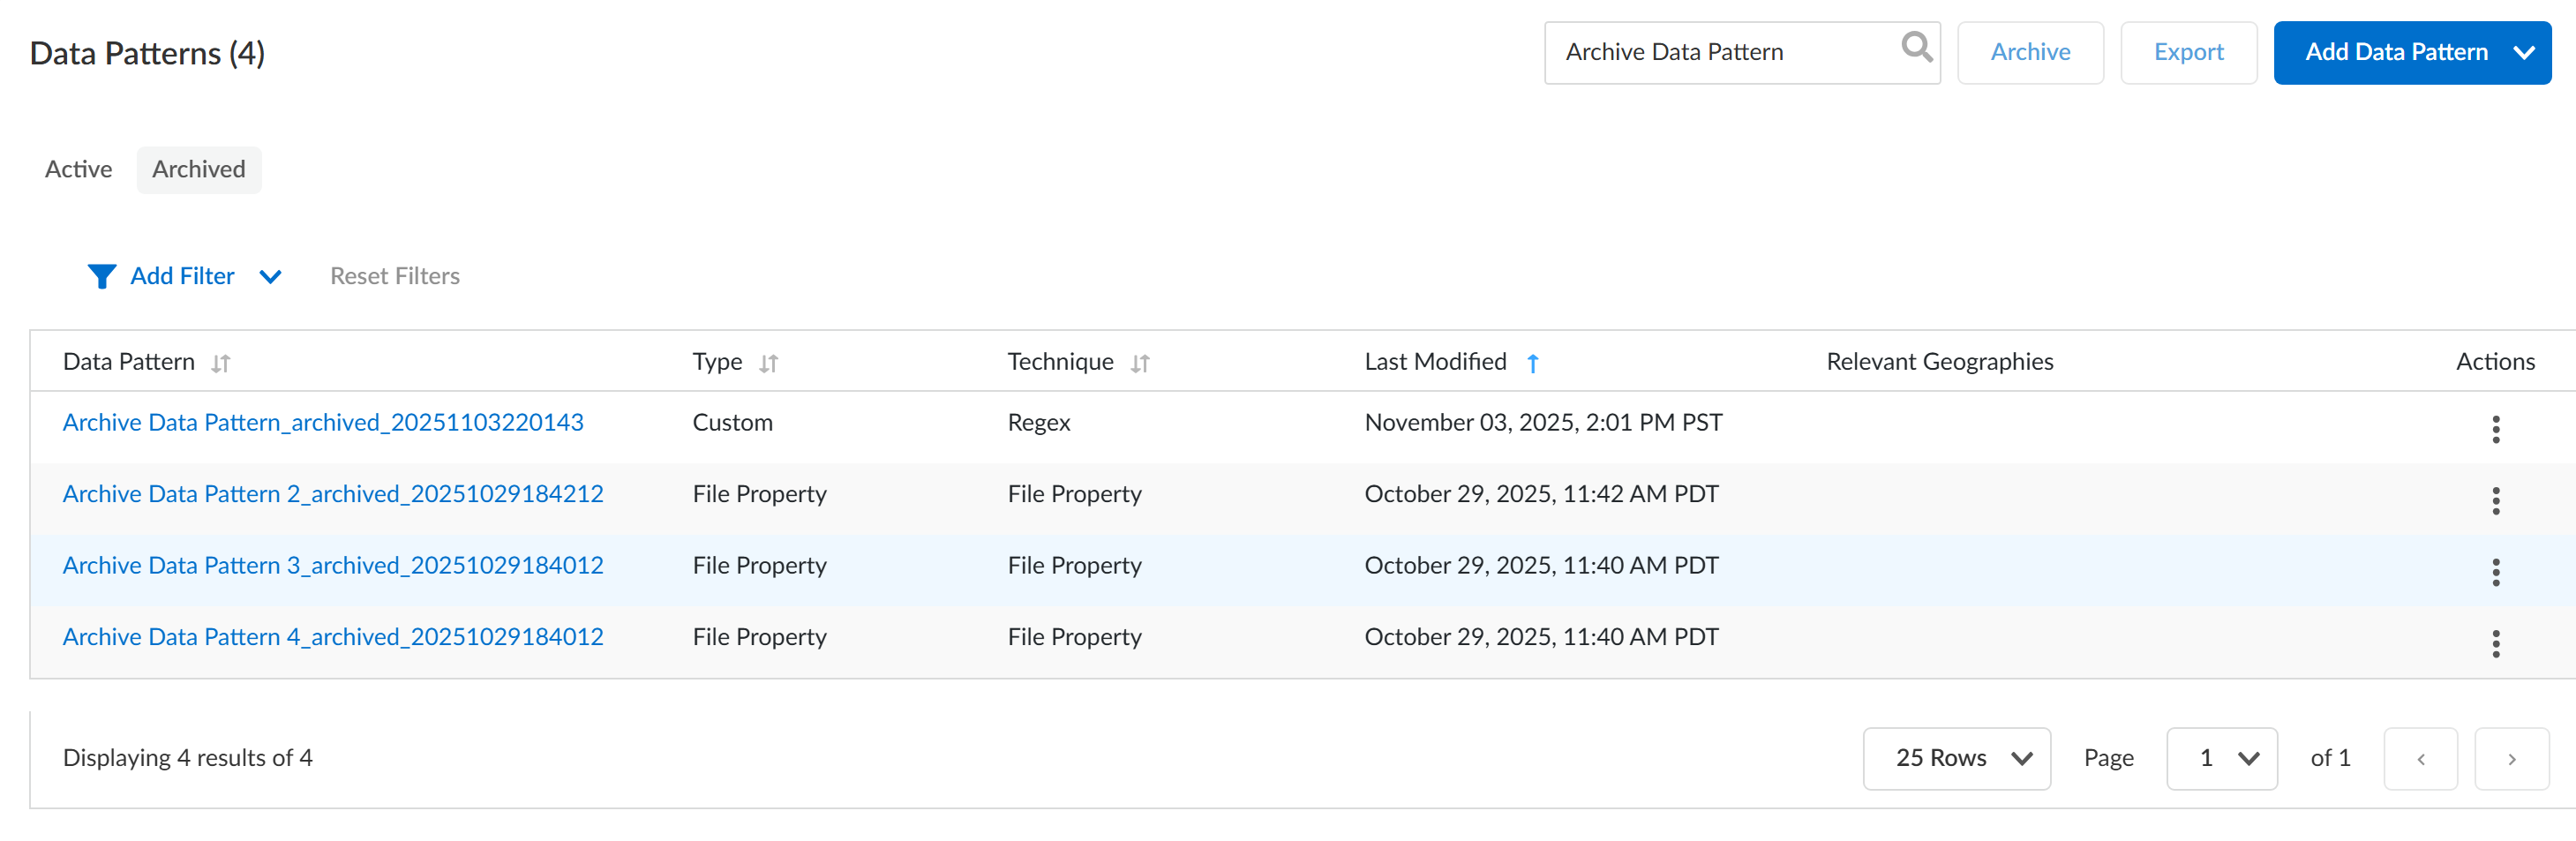Open the page number dropdown
Viewport: 2576px width, 841px height.
(x=2221, y=758)
